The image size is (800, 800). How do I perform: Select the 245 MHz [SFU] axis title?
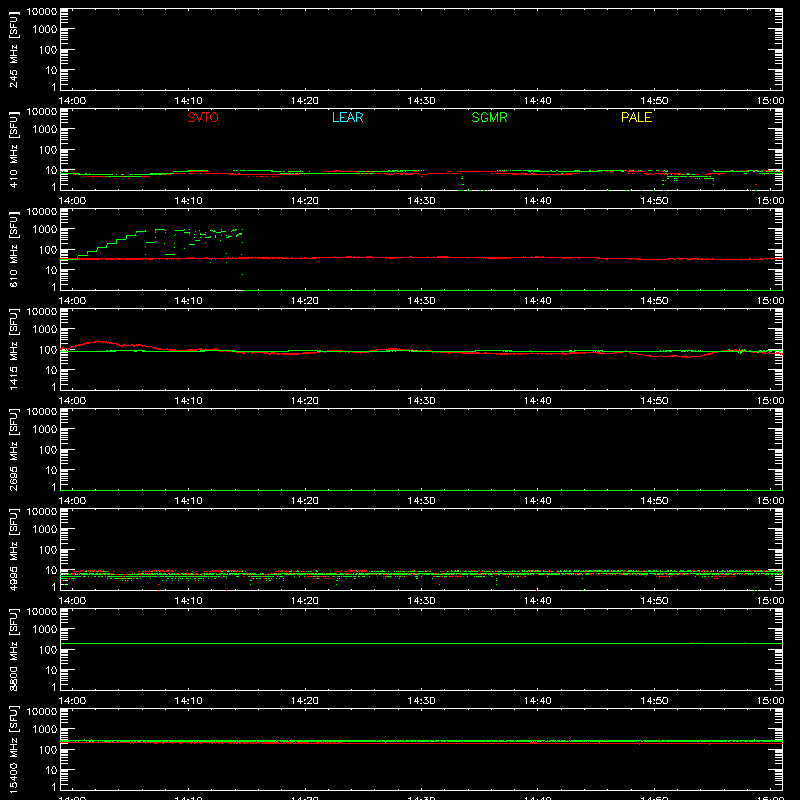[x=13, y=49]
